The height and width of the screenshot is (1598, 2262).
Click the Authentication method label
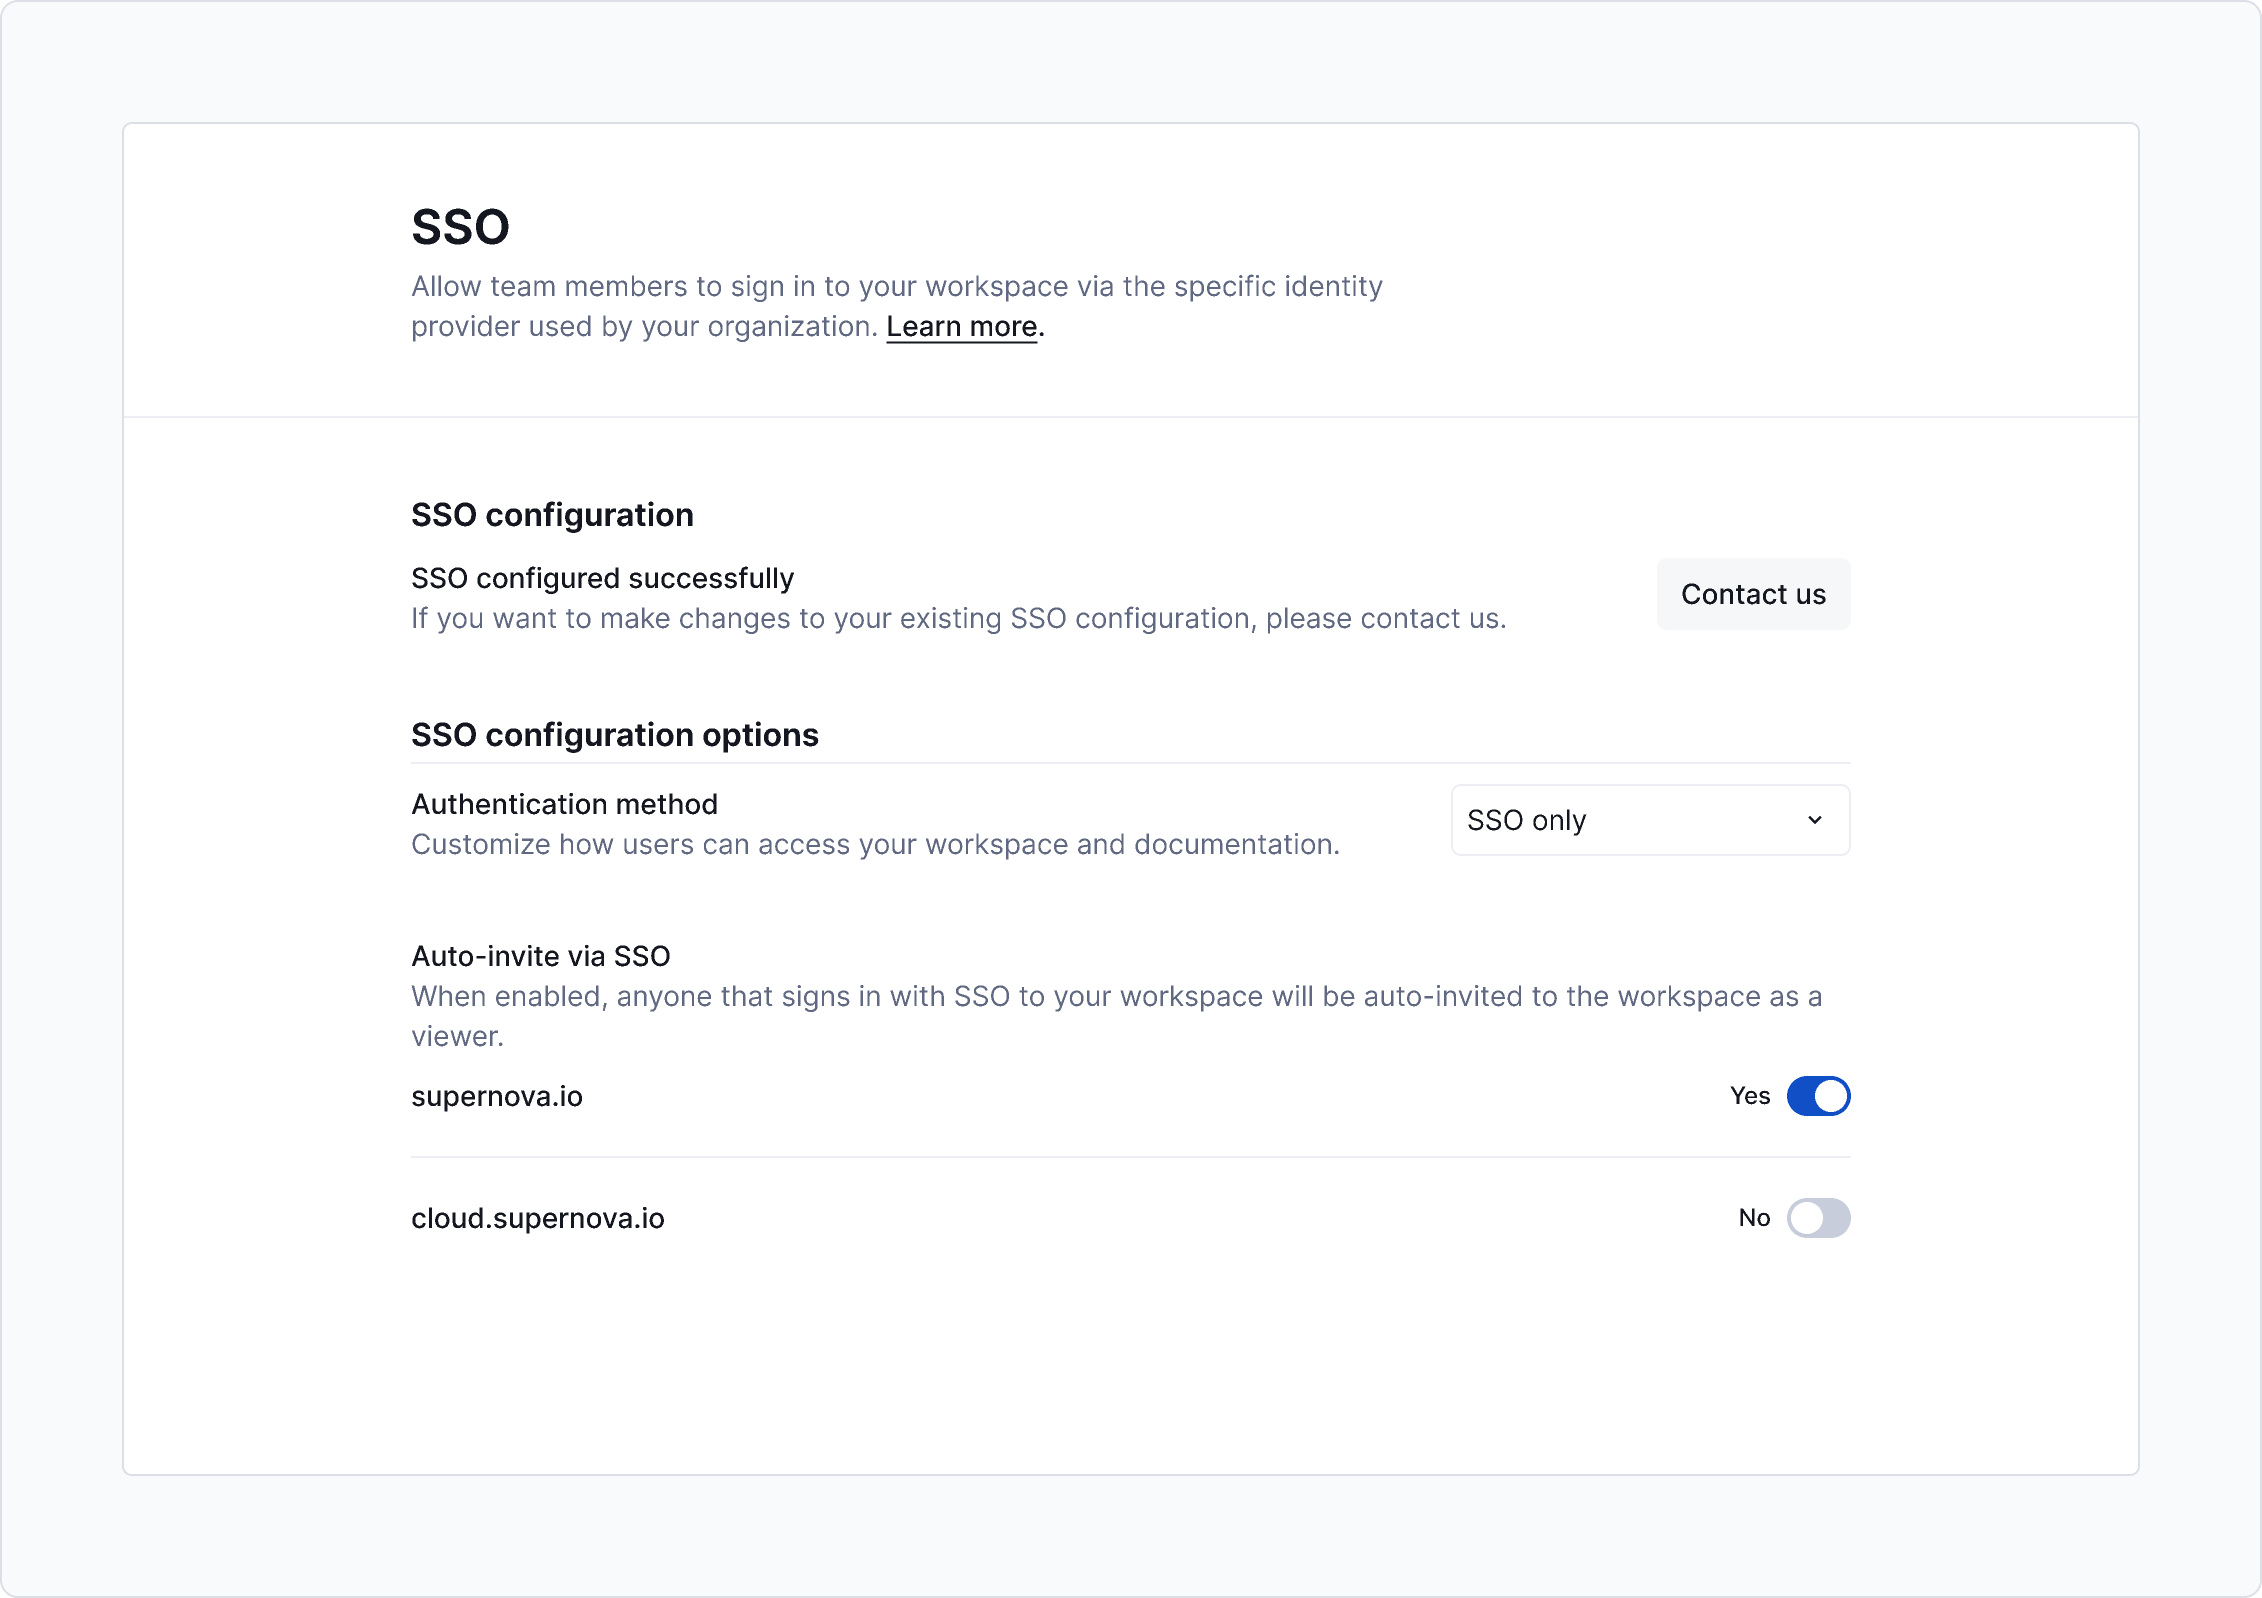pos(564,804)
